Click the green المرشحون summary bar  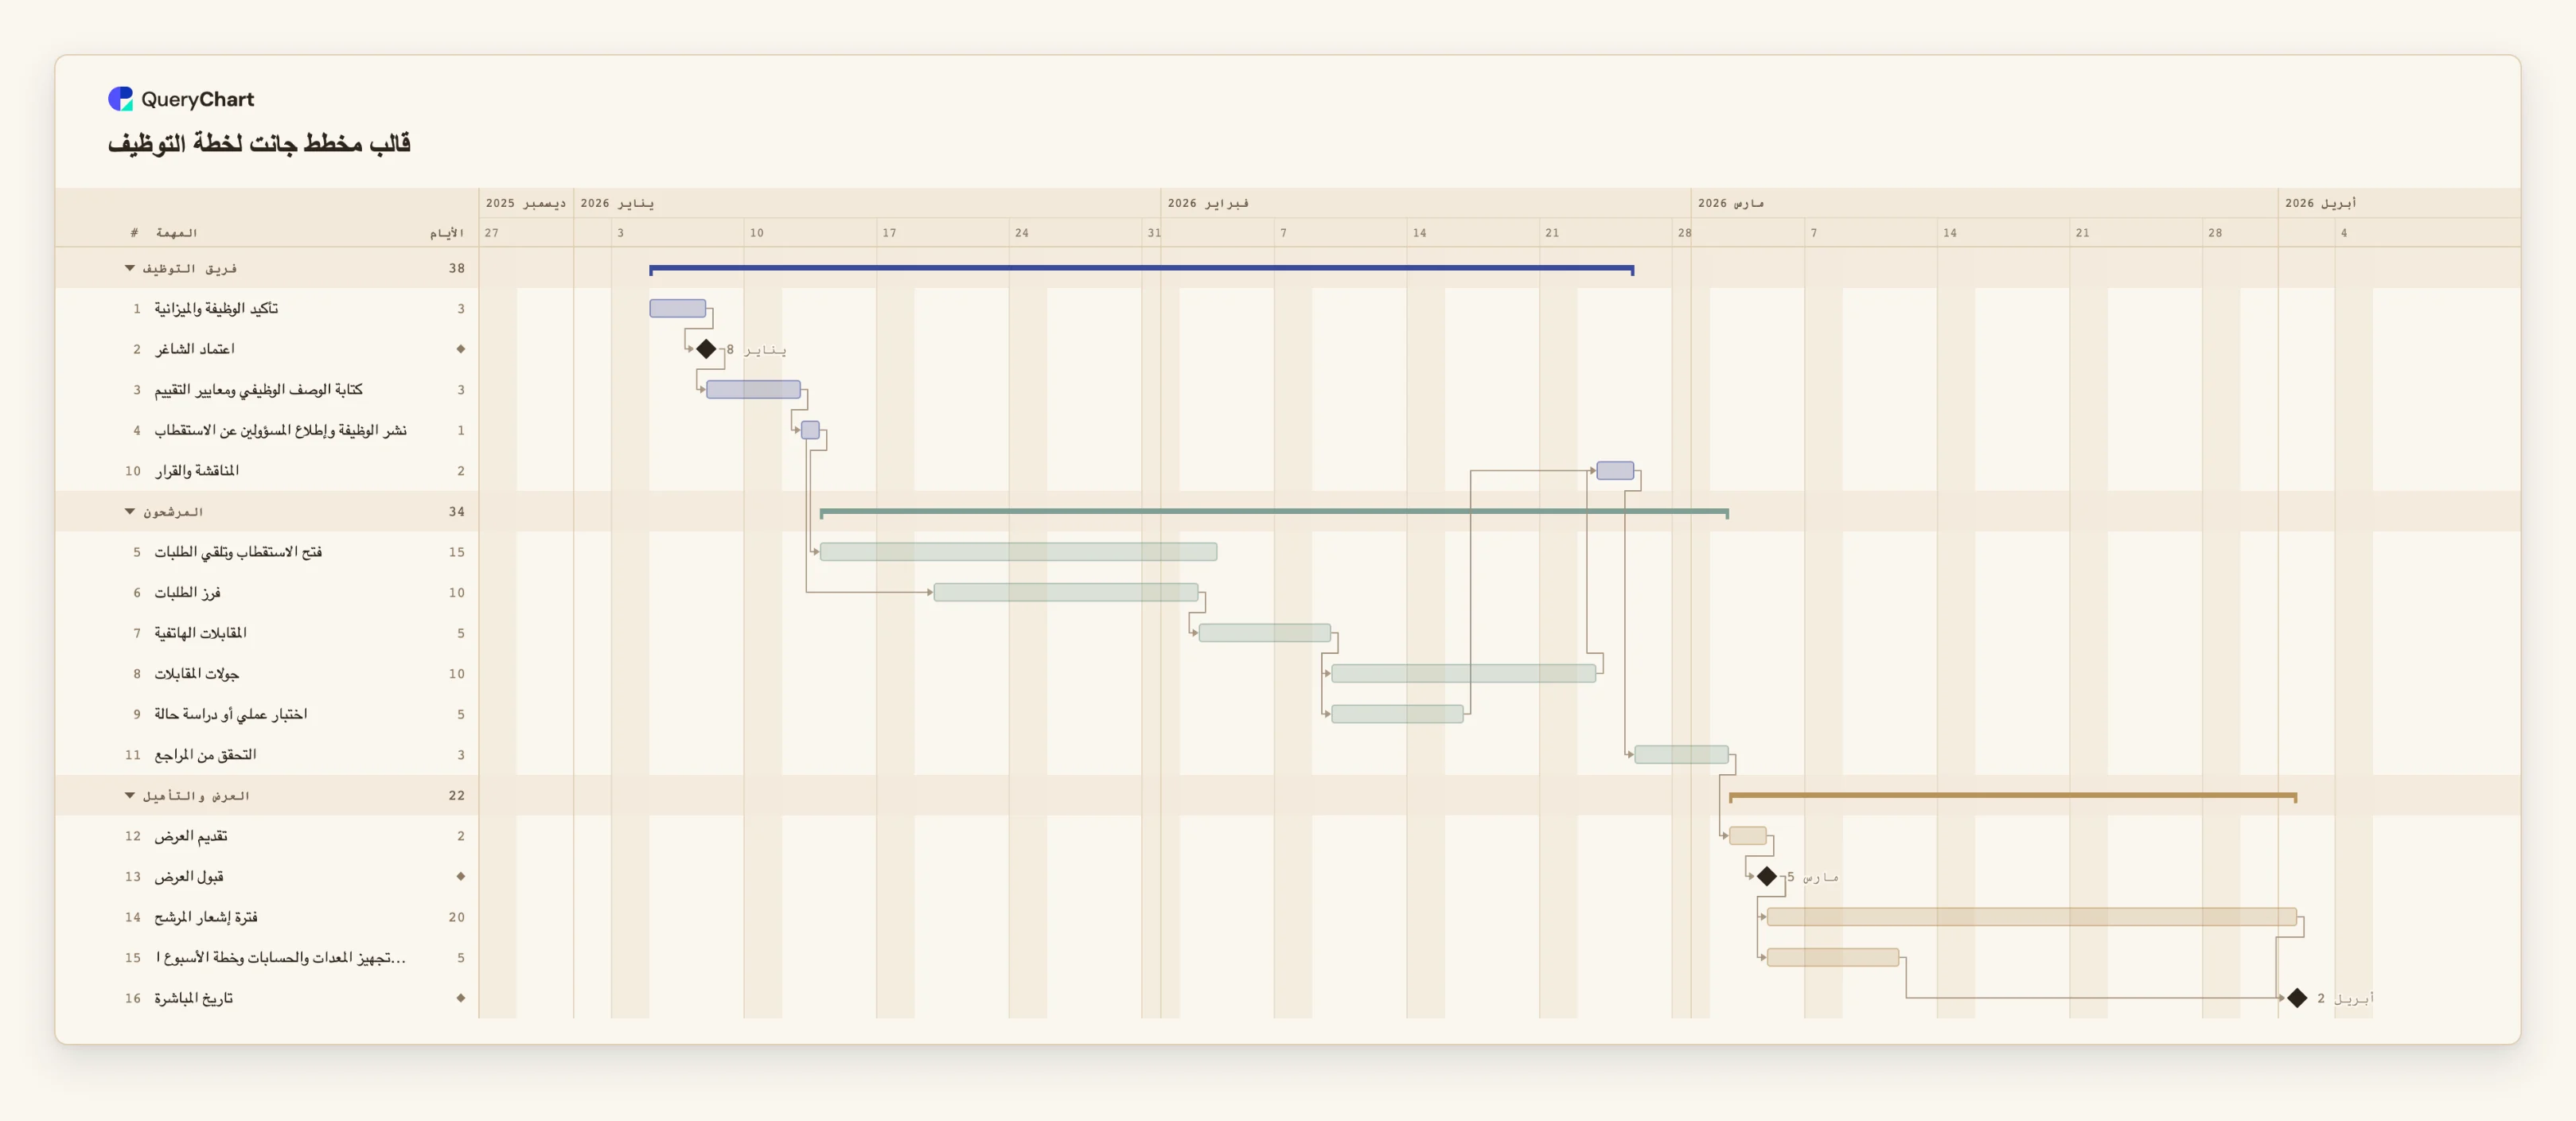click(x=1274, y=512)
